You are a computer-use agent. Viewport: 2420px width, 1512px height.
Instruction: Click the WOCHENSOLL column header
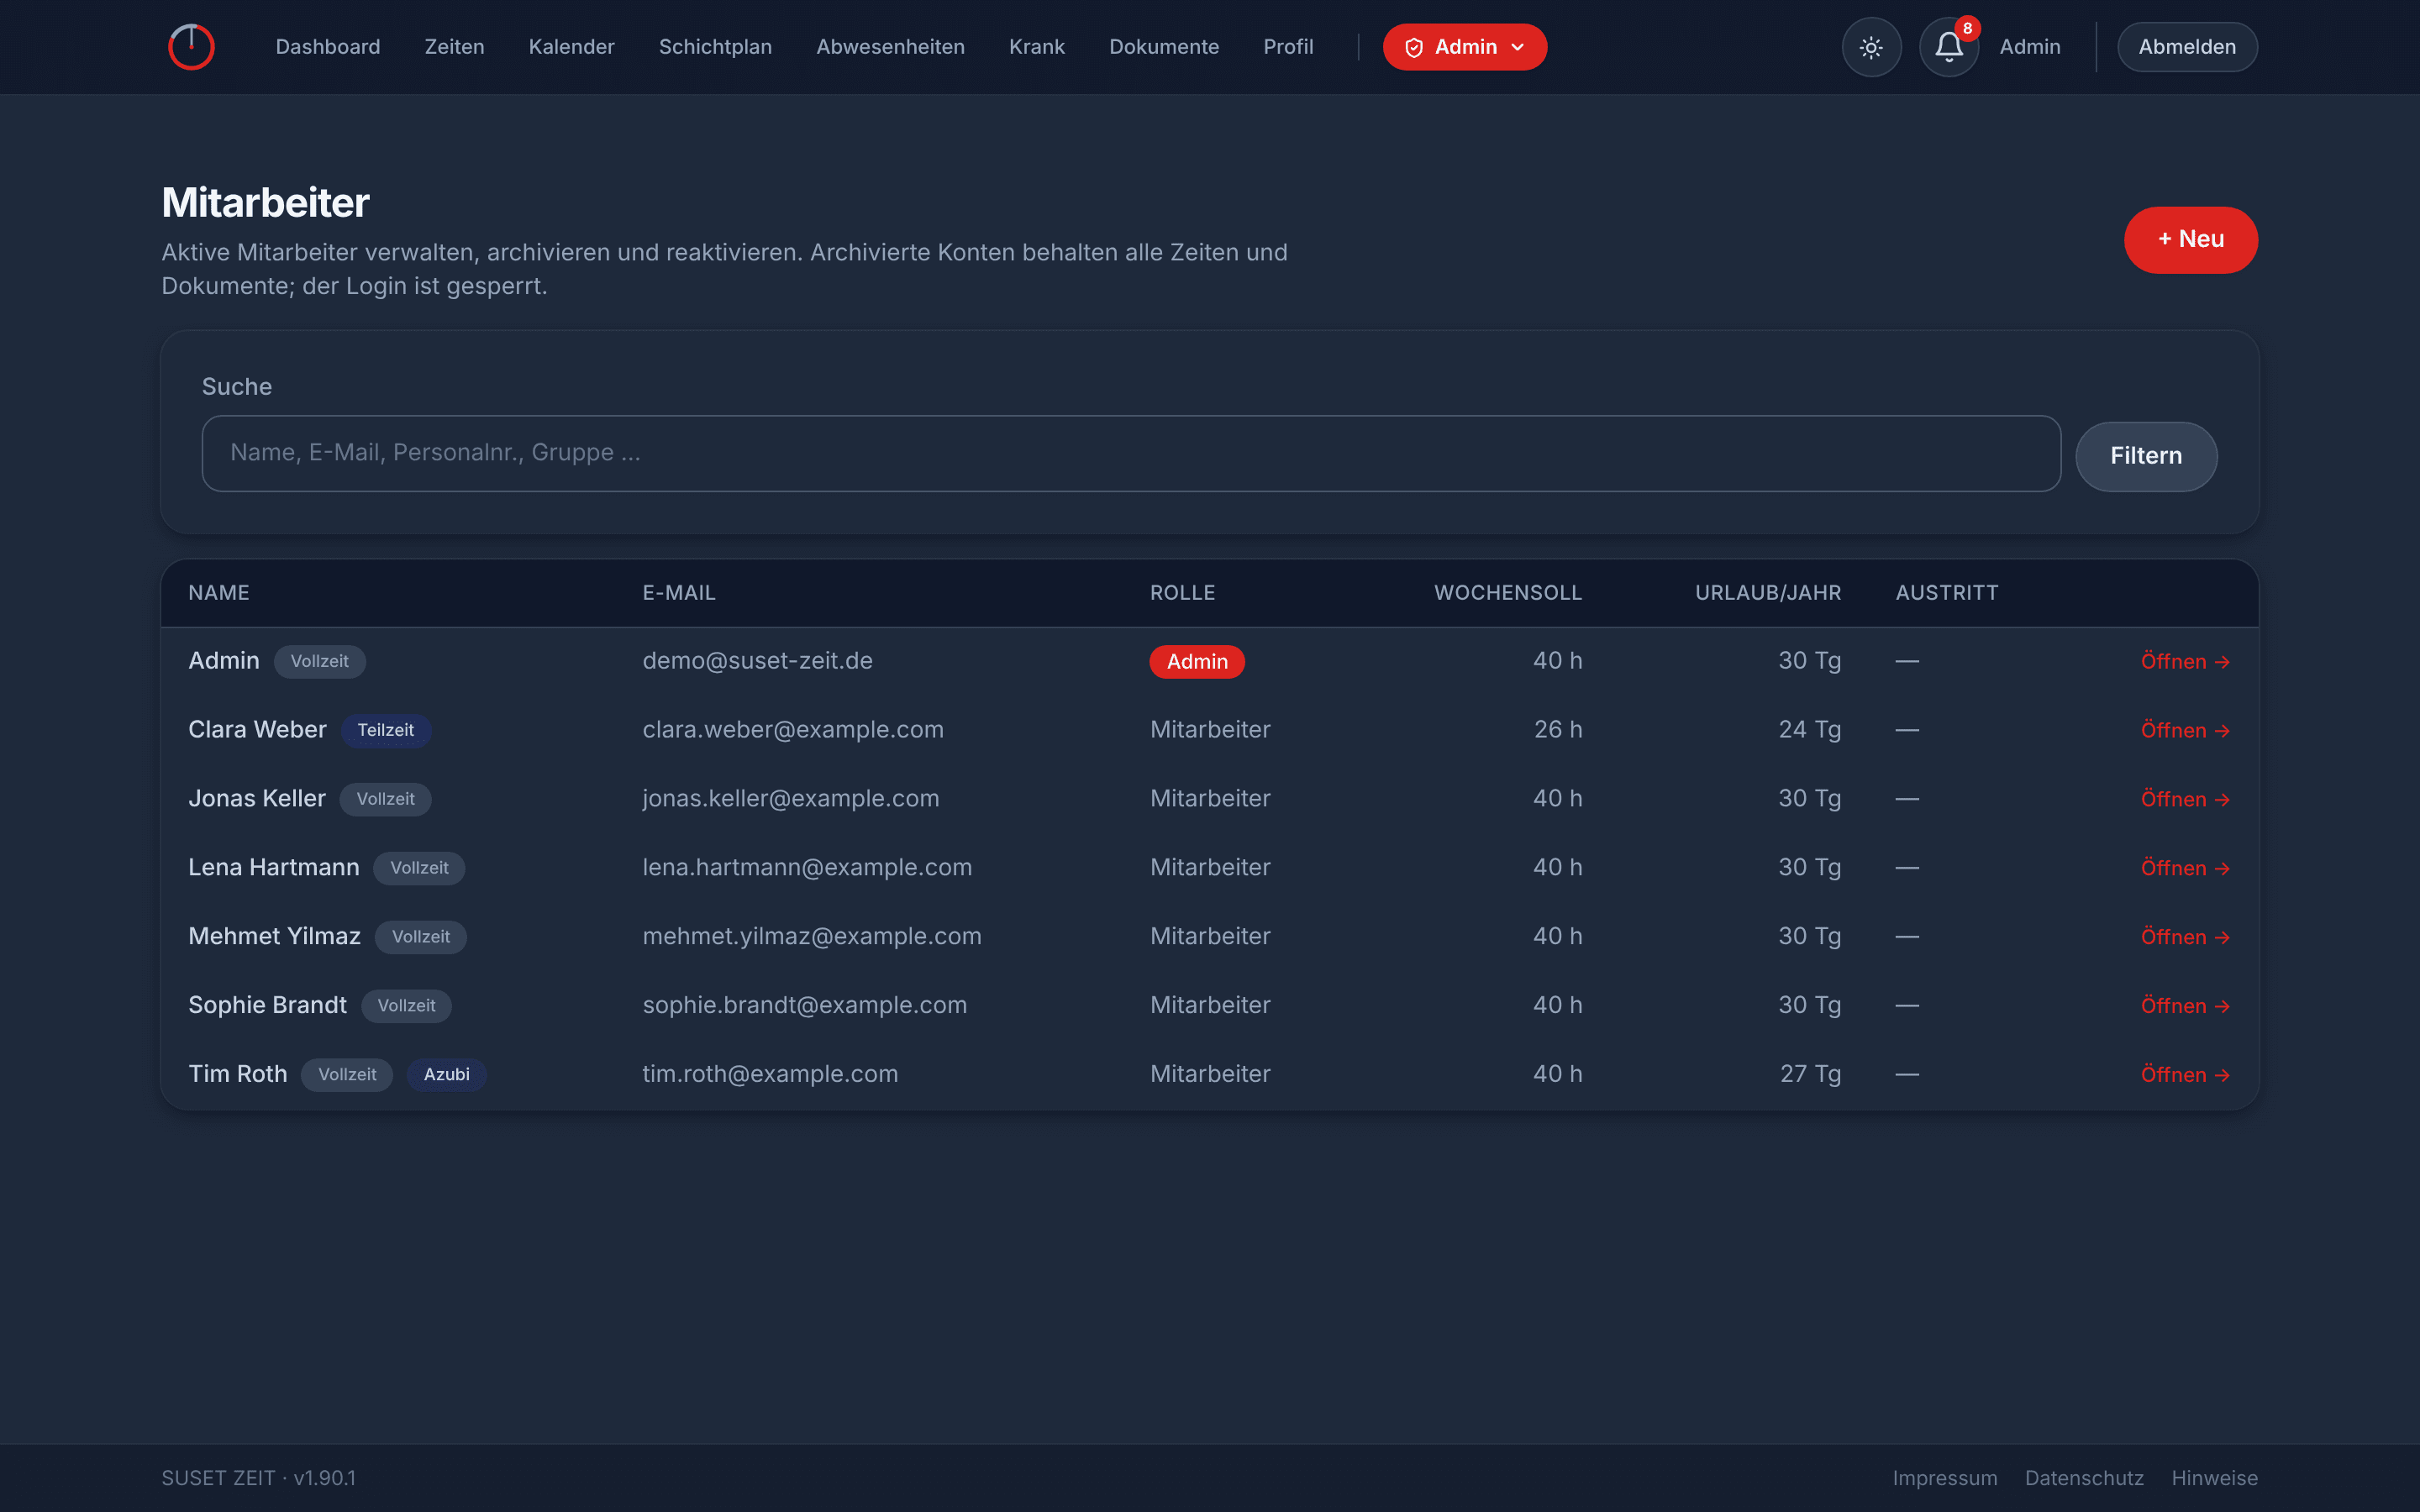1508,593
